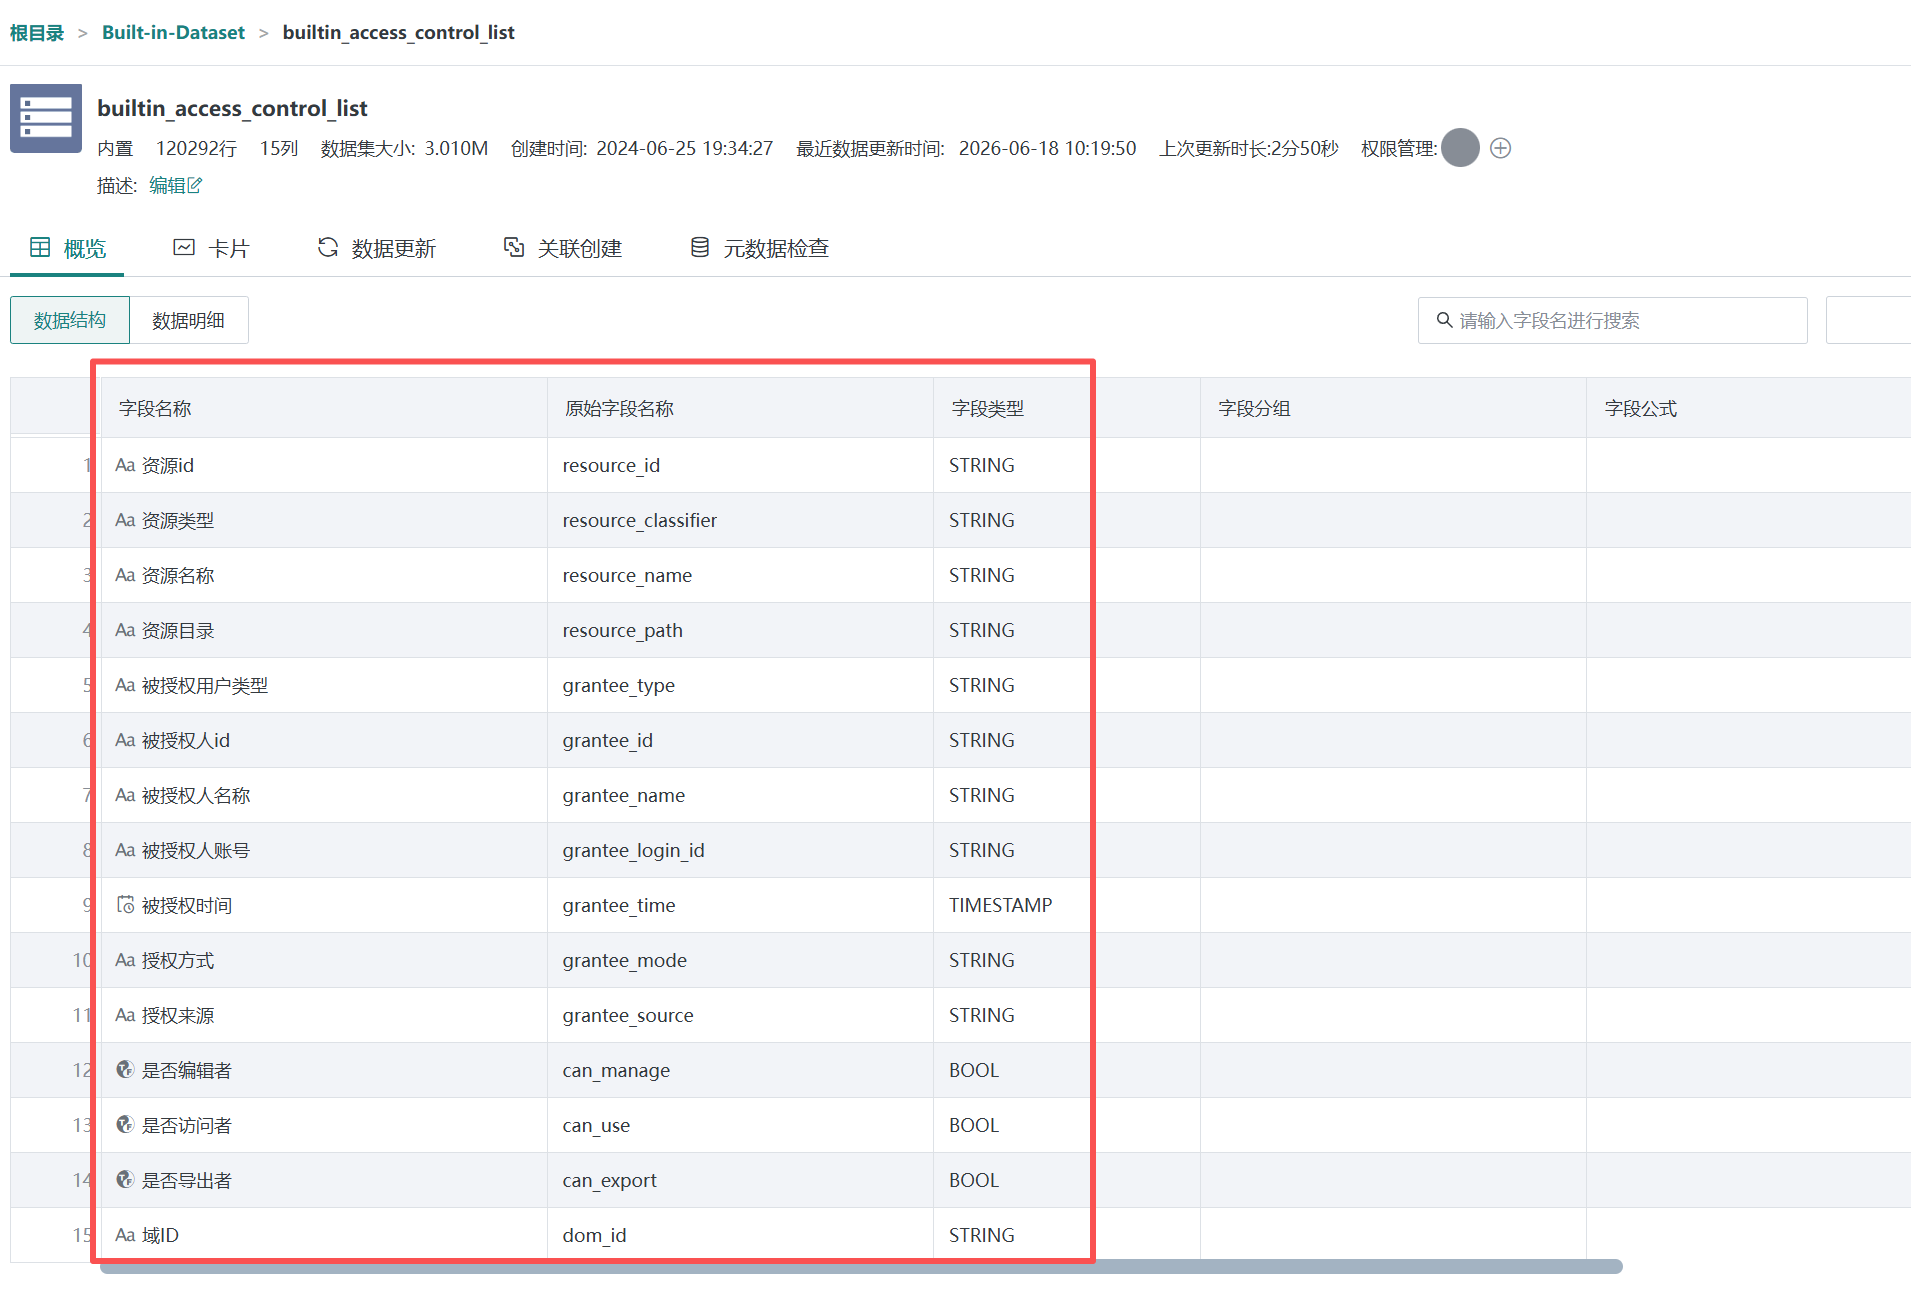Click the boolean icon for 是否编辑者

125,1069
